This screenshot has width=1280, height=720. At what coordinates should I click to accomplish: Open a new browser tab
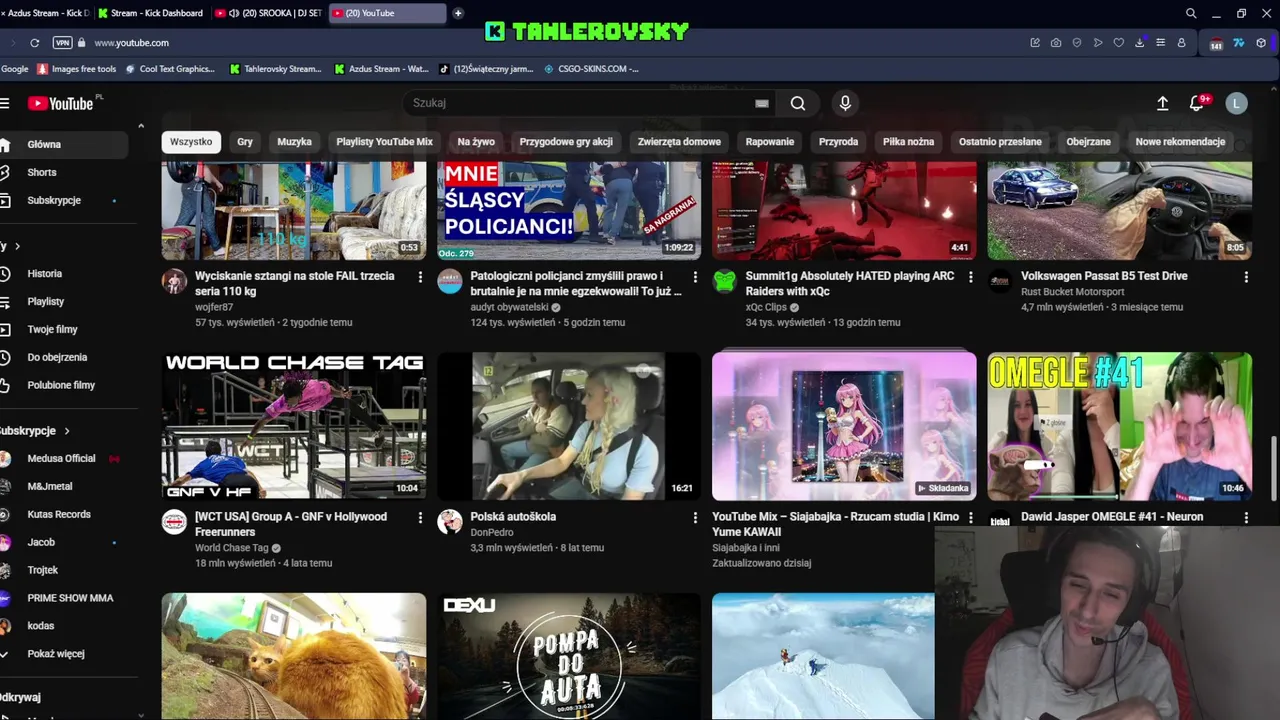458,13
